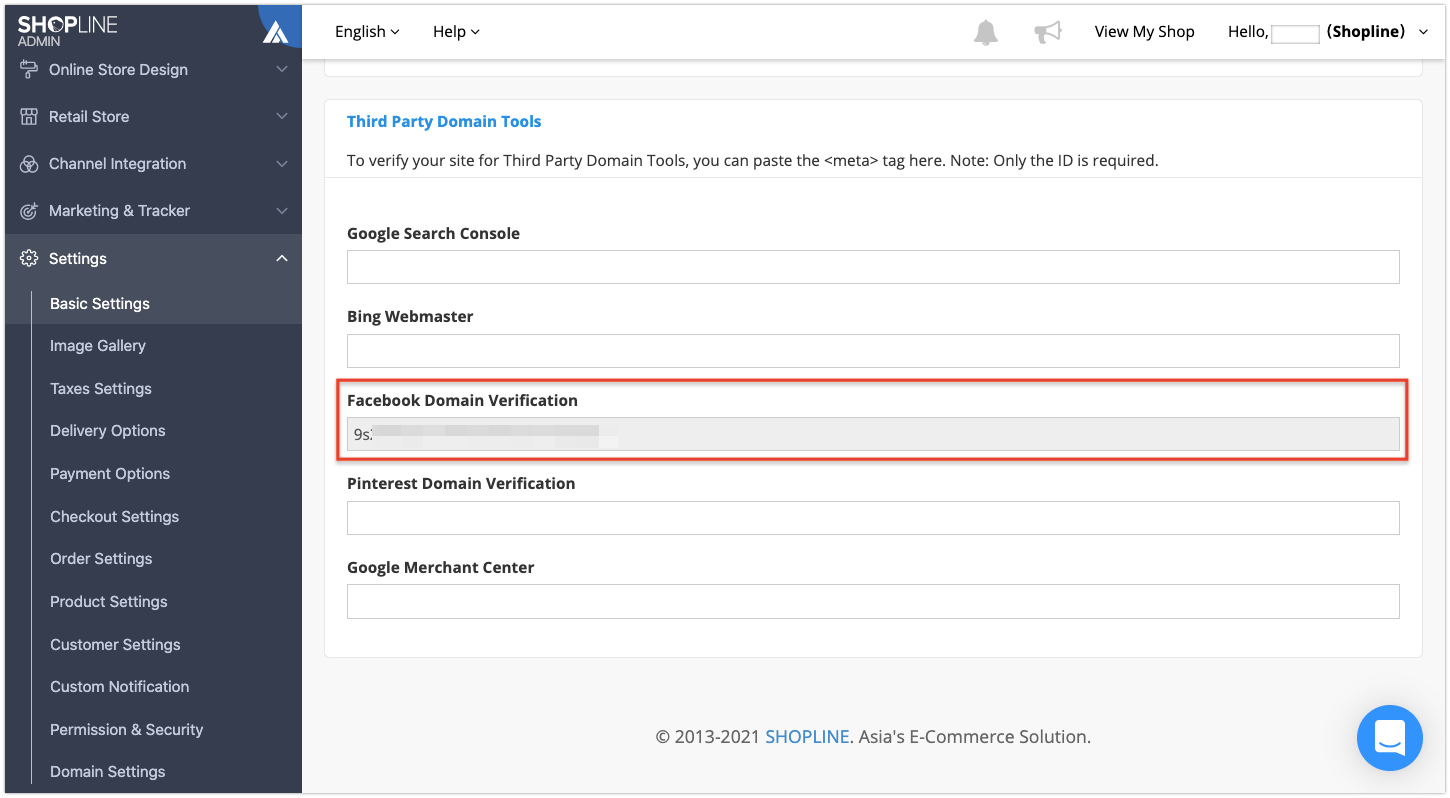Image resolution: width=1450 pixels, height=798 pixels.
Task: Open the Help dropdown menu
Action: pos(456,31)
